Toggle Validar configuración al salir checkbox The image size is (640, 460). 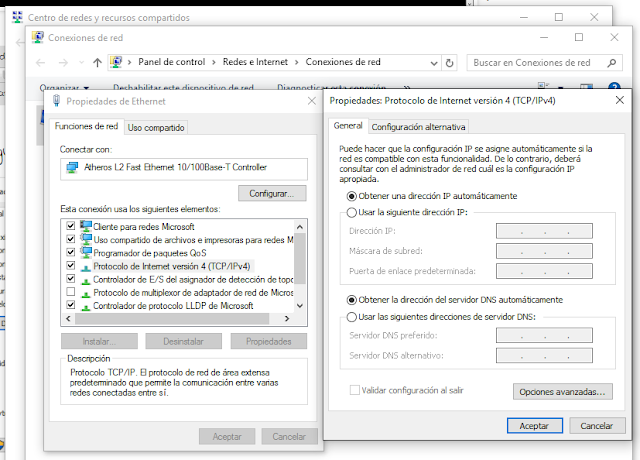click(354, 390)
